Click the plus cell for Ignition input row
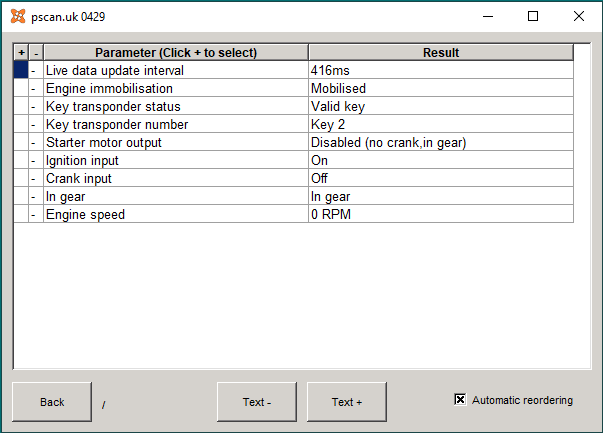The width and height of the screenshot is (603, 433). point(21,160)
